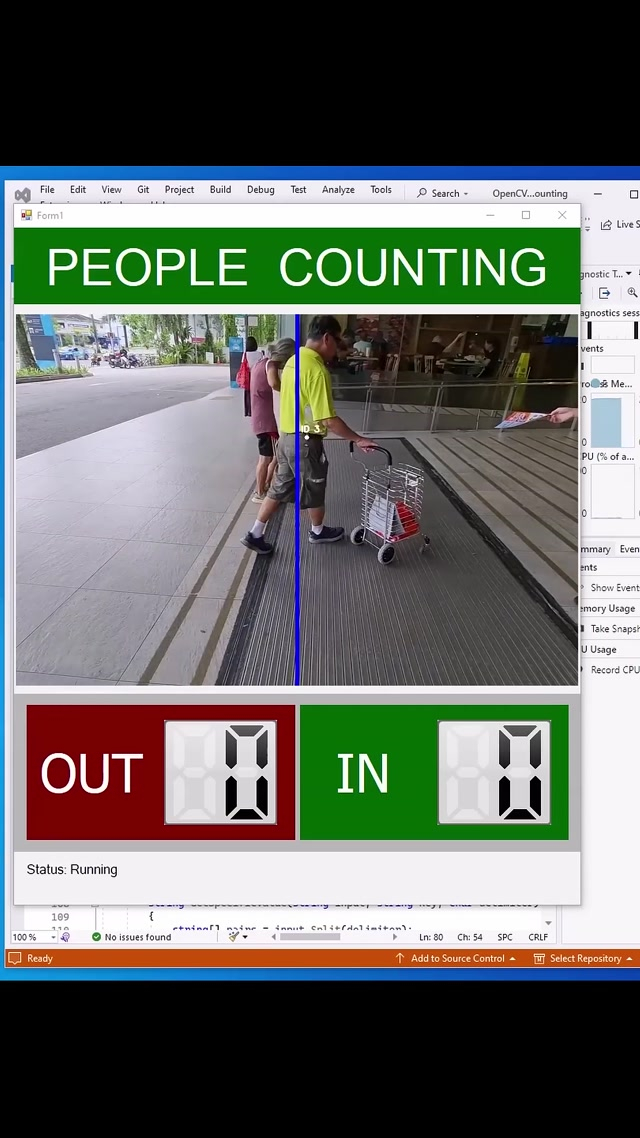The height and width of the screenshot is (1138, 640).
Task: Click the Take Snapshot link
Action: click(613, 629)
